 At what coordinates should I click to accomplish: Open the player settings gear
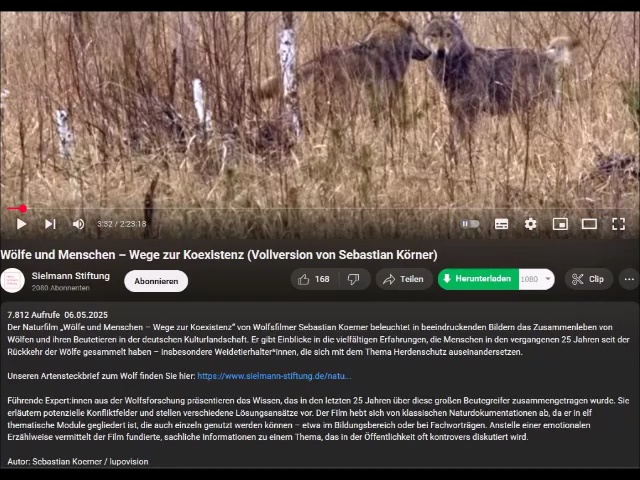tap(530, 224)
